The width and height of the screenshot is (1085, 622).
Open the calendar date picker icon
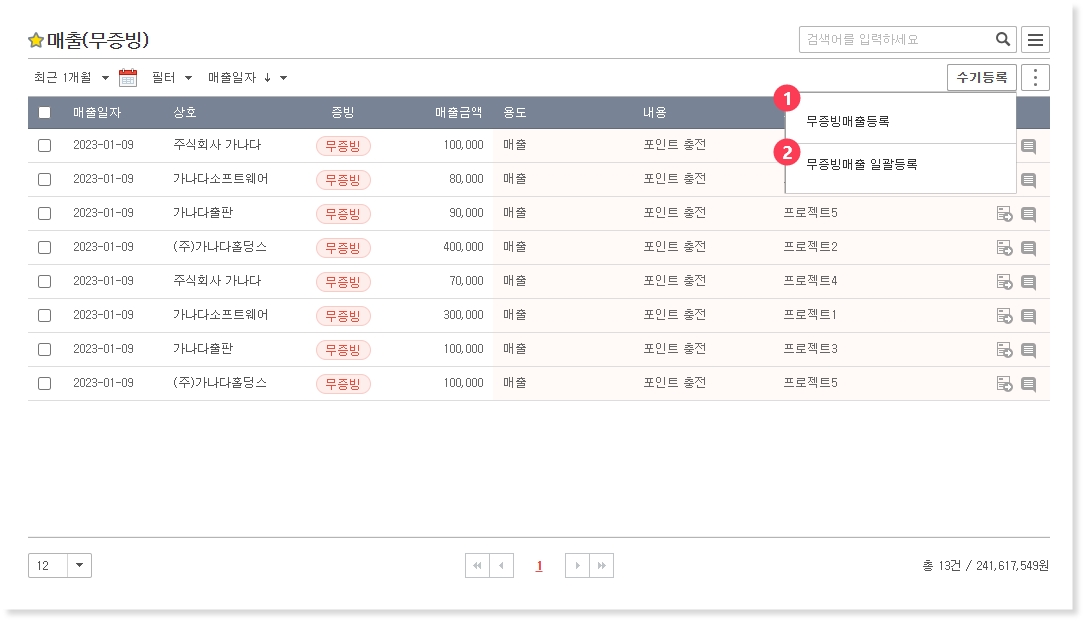128,78
